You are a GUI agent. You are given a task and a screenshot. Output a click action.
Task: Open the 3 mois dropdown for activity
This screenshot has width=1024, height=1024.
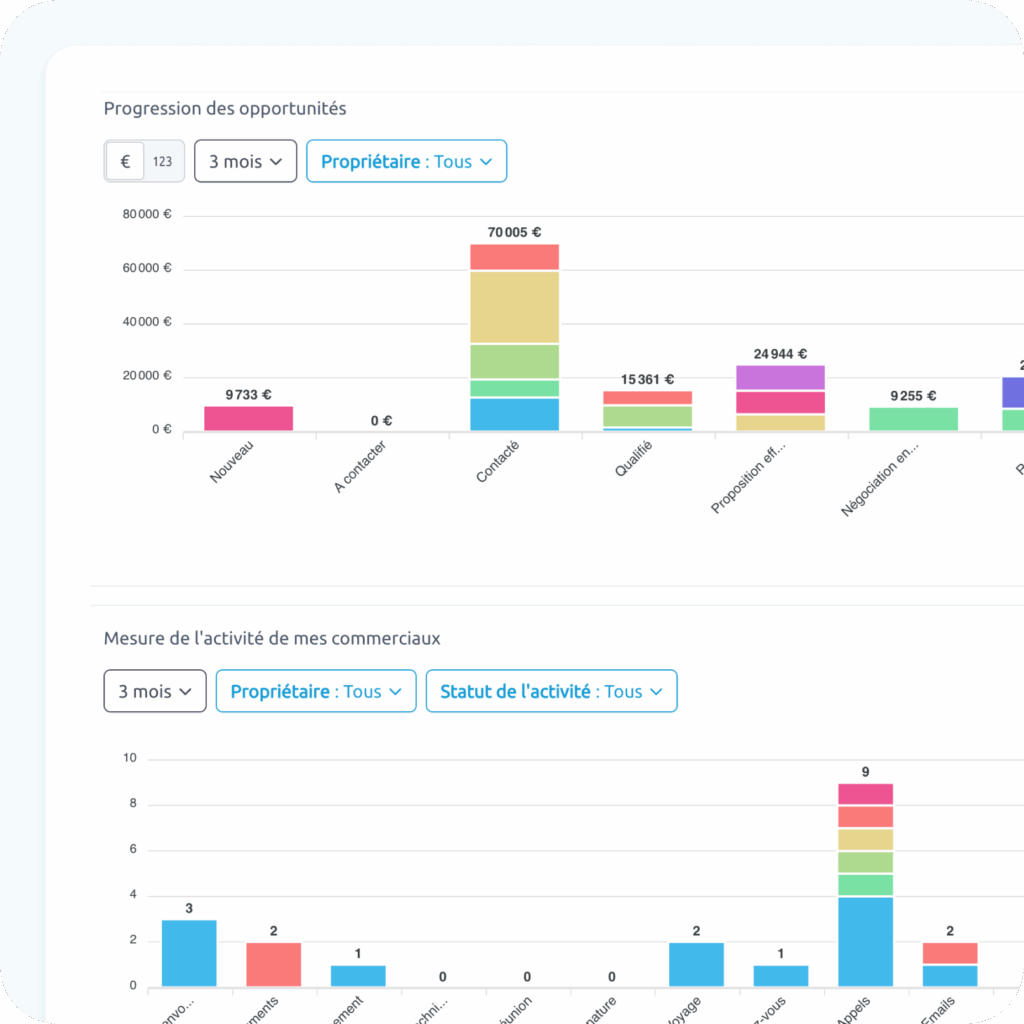[155, 691]
